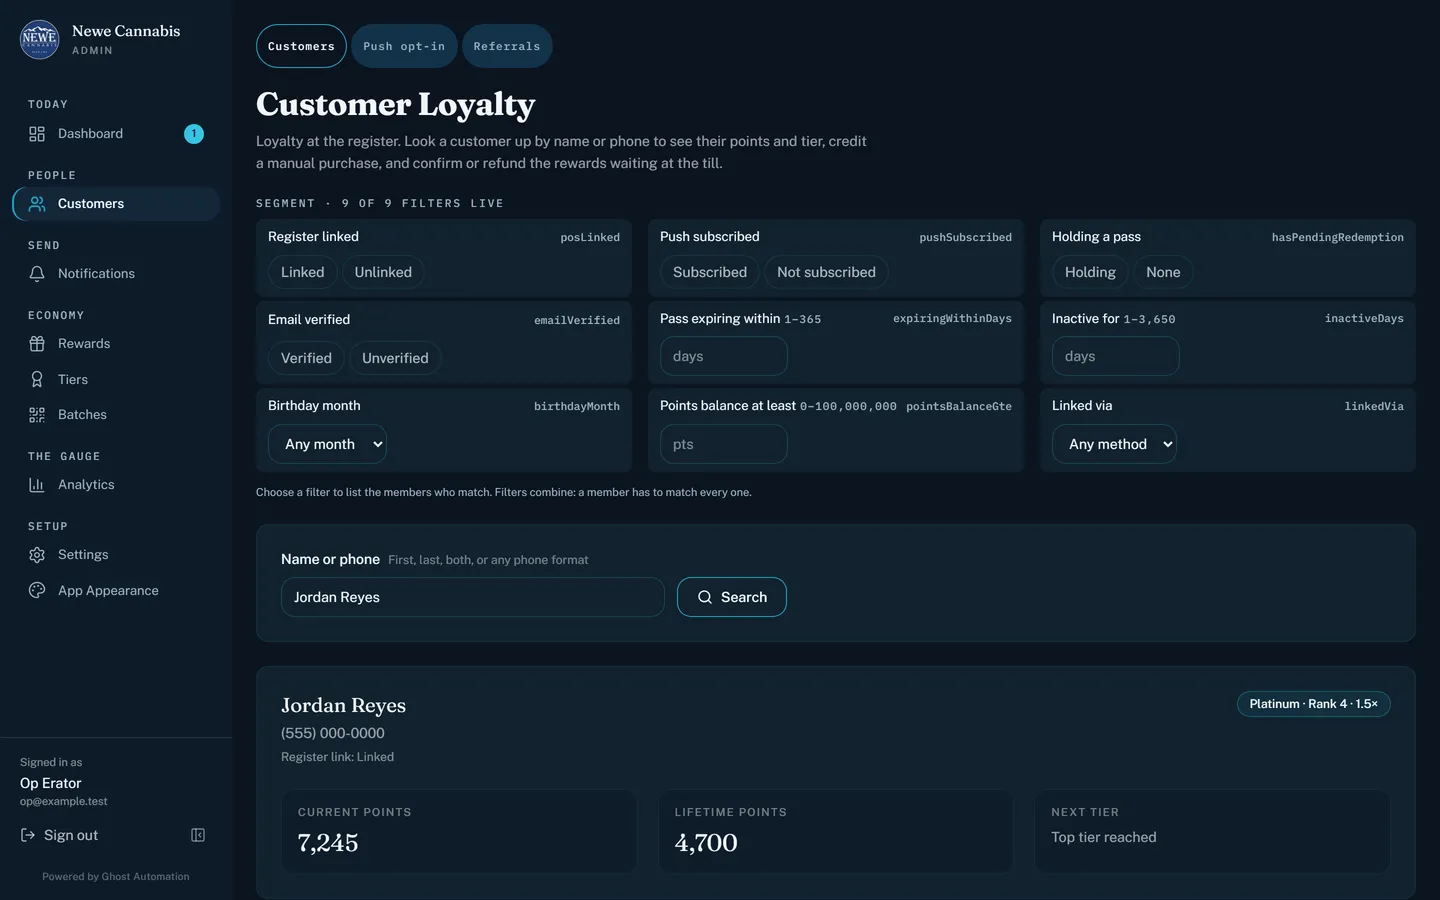
Task: Switch to the Push opt-in tab
Action: (x=404, y=46)
